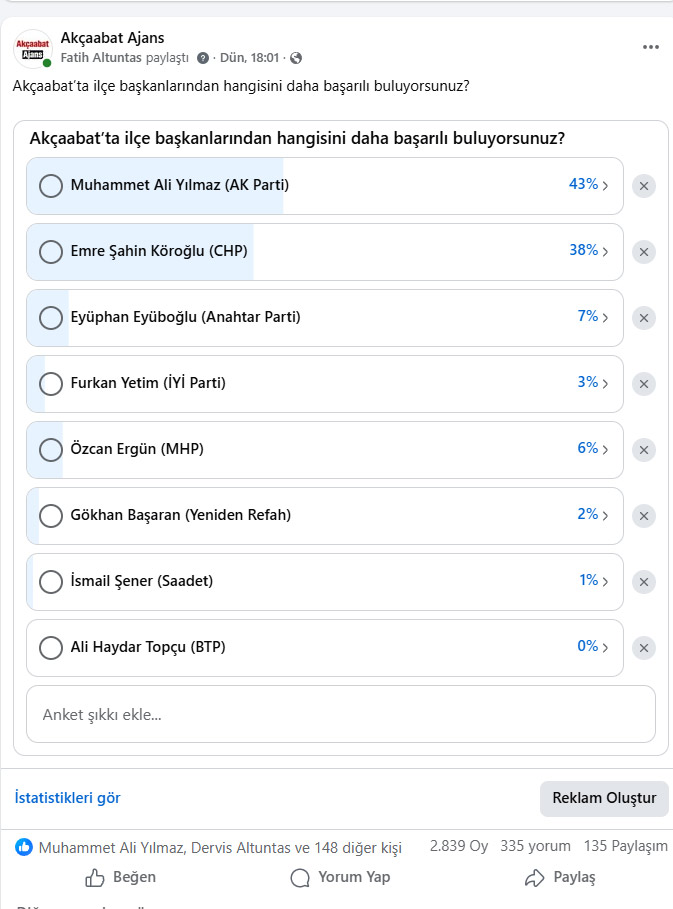Open the 335 yorum comments count

point(535,847)
